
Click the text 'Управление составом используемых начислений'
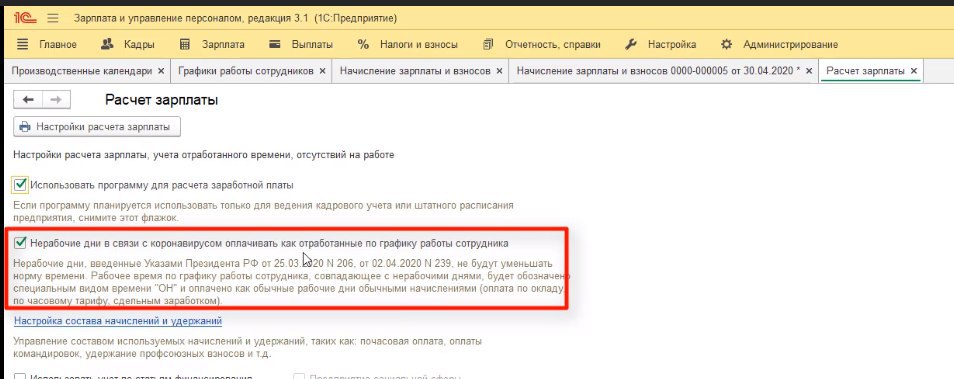tap(248, 347)
